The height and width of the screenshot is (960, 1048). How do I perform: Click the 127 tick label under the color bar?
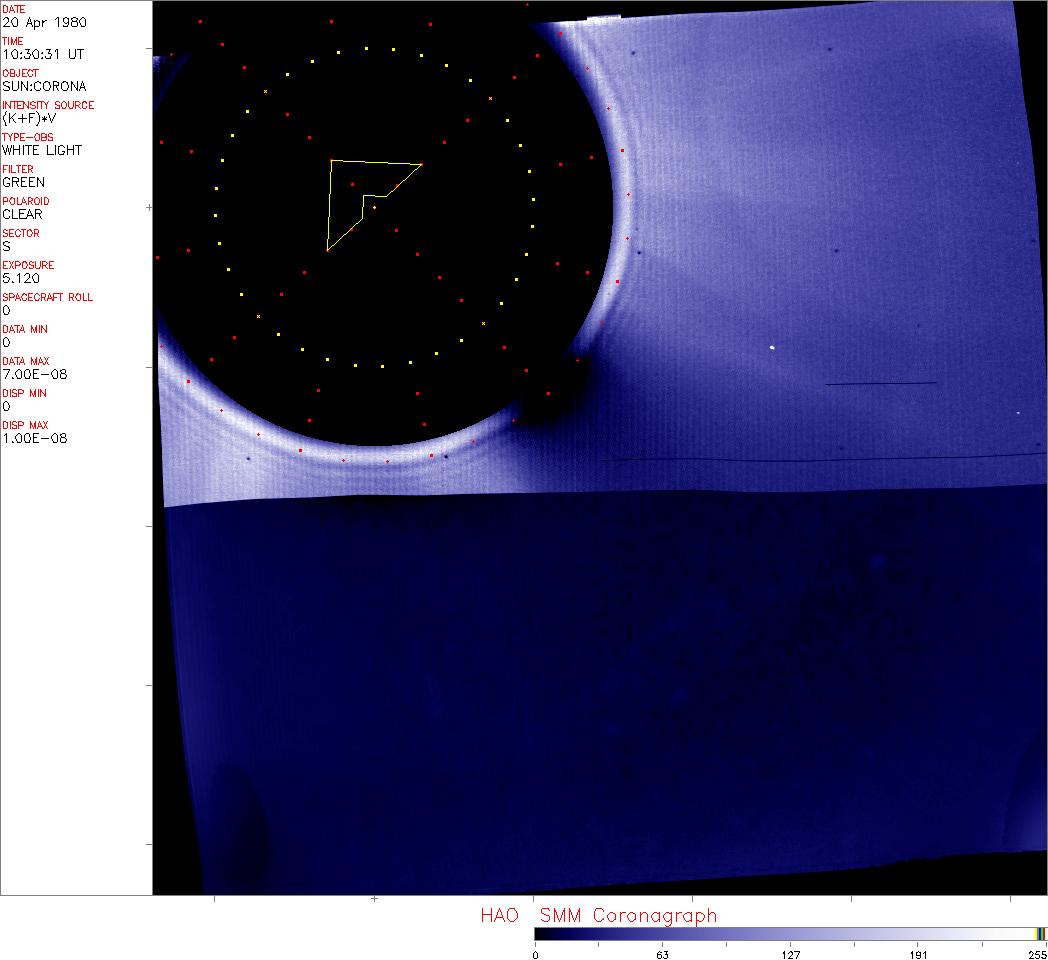pos(791,954)
